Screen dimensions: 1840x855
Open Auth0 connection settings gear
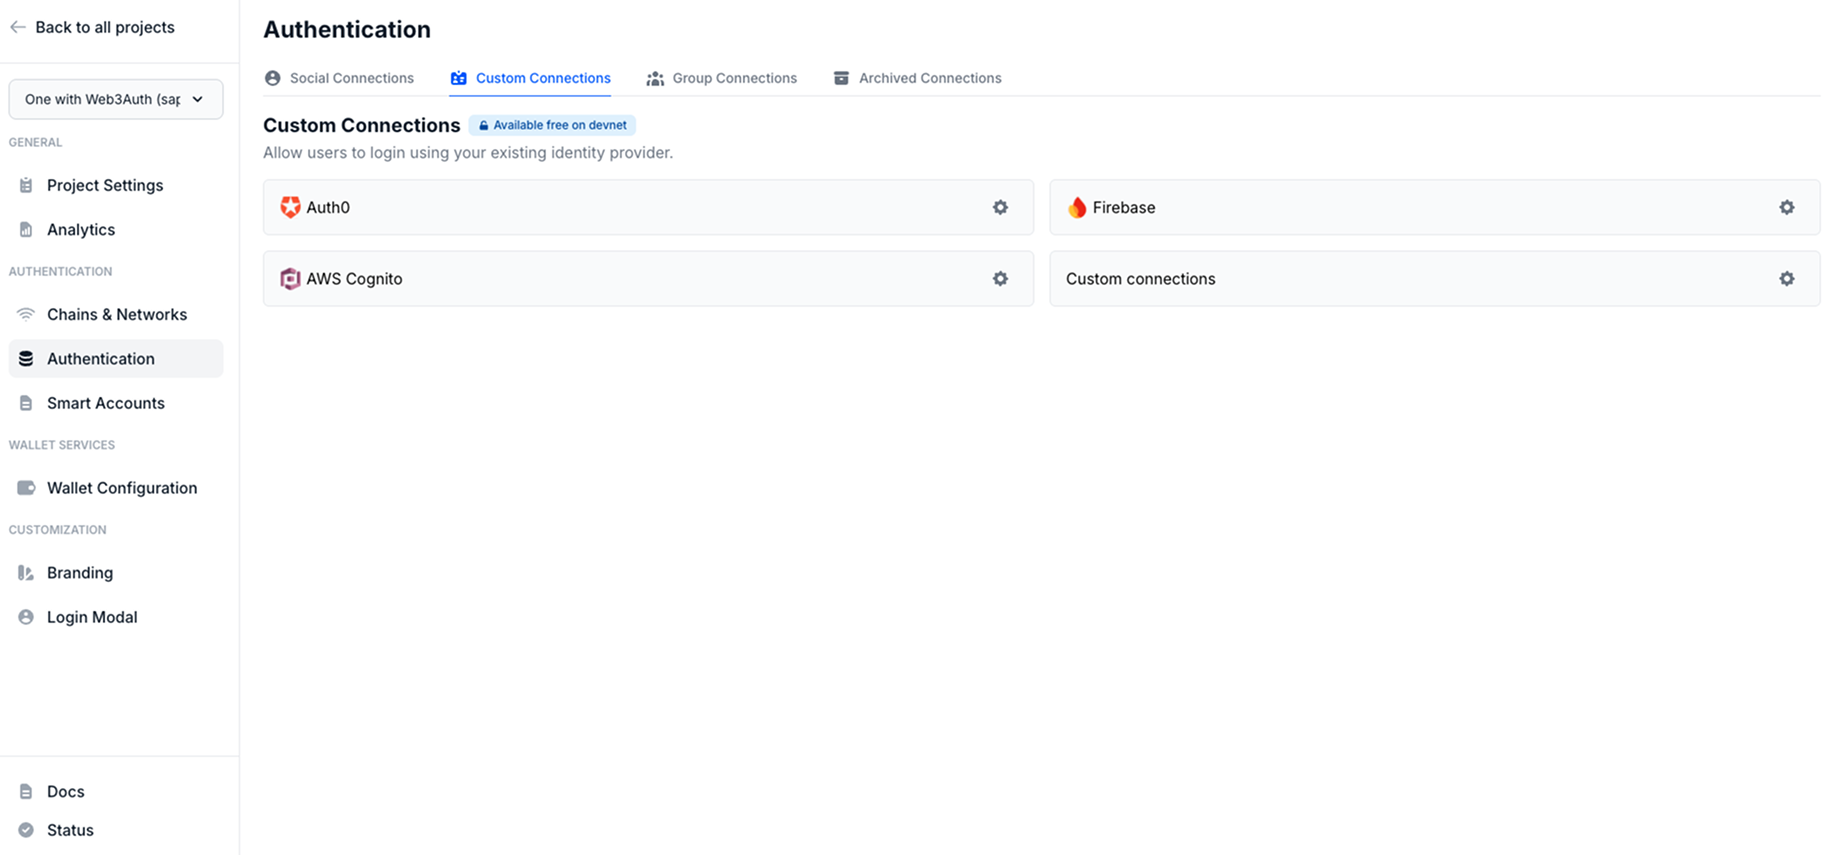pos(1000,207)
